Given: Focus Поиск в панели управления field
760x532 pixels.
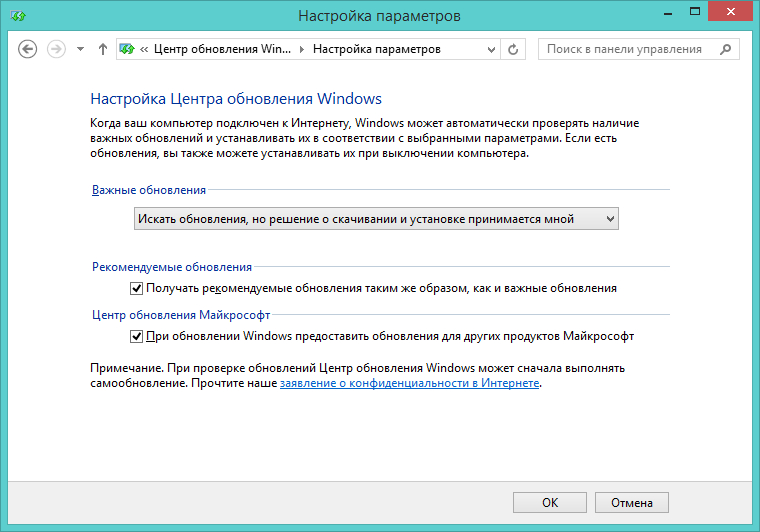Looking at the screenshot, I should point(638,49).
